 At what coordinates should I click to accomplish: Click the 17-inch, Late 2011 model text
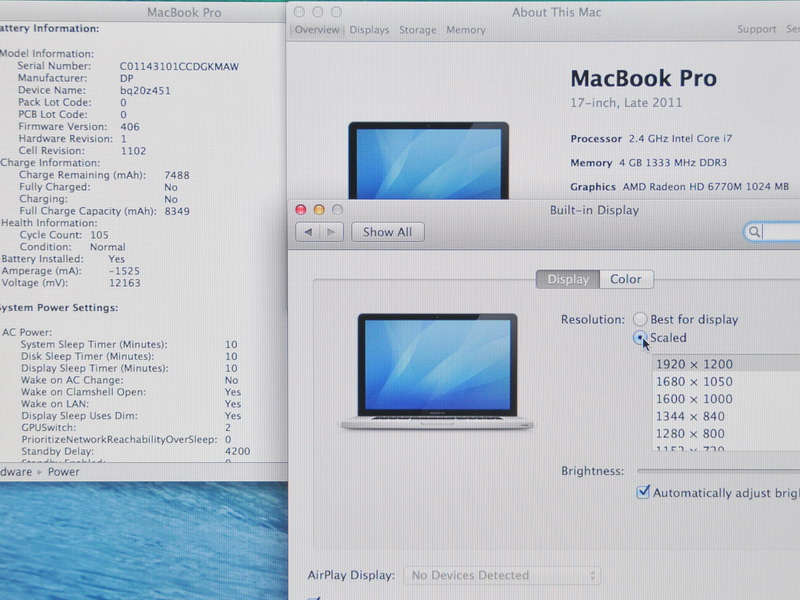tap(626, 103)
